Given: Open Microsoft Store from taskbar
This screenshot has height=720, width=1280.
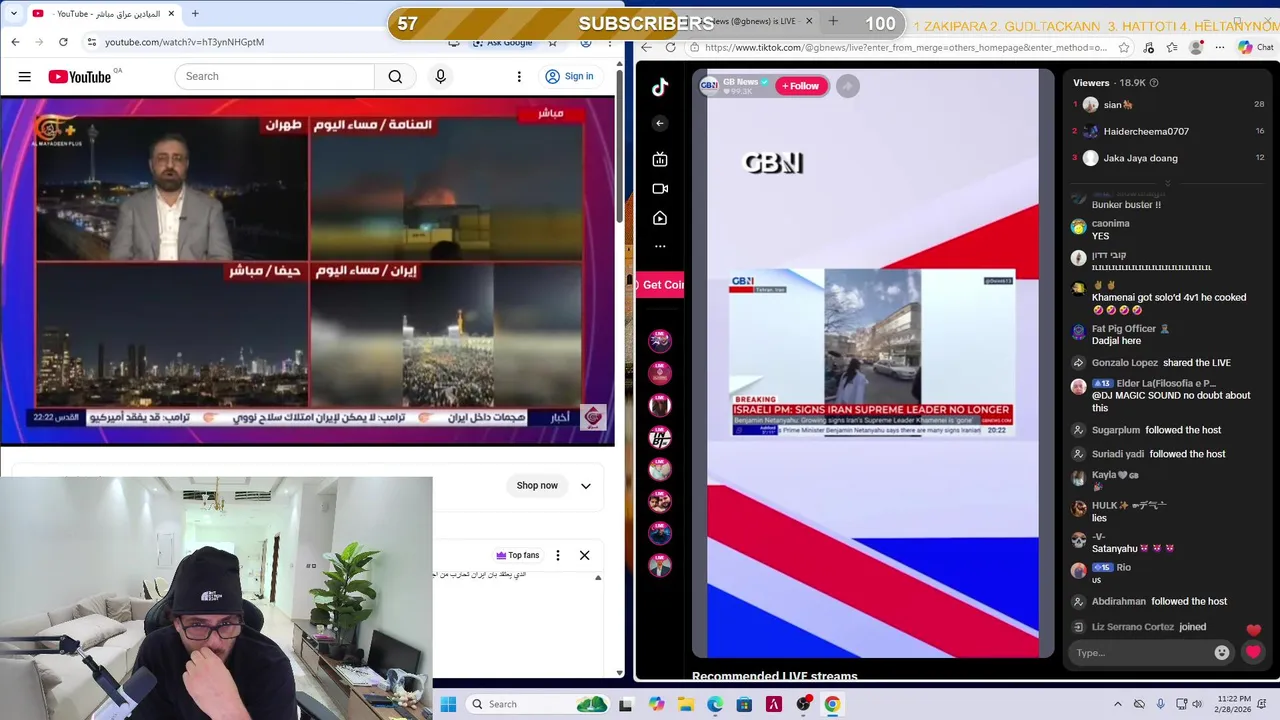Looking at the screenshot, I should pyautogui.click(x=744, y=704).
